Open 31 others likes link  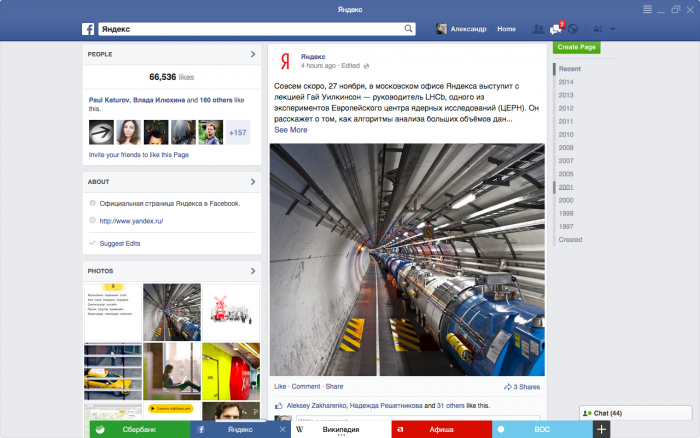450,406
